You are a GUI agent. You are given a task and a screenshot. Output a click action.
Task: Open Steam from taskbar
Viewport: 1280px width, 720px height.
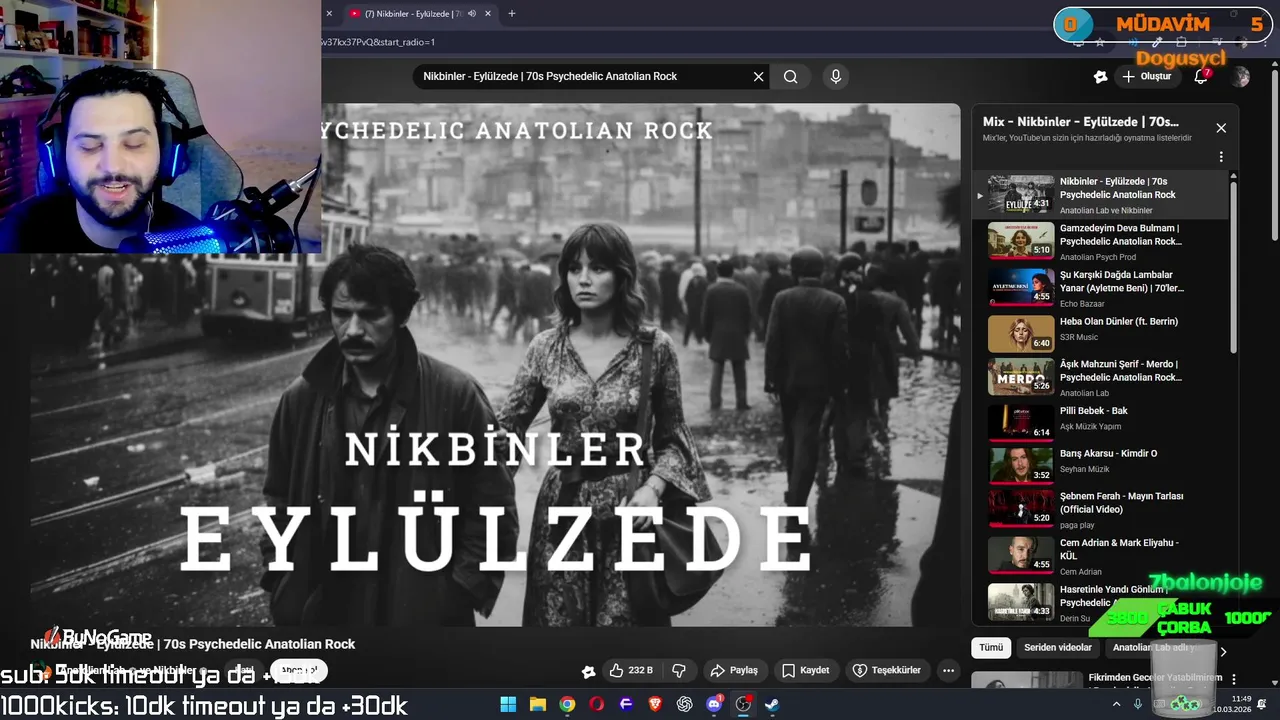pyautogui.click(x=772, y=704)
